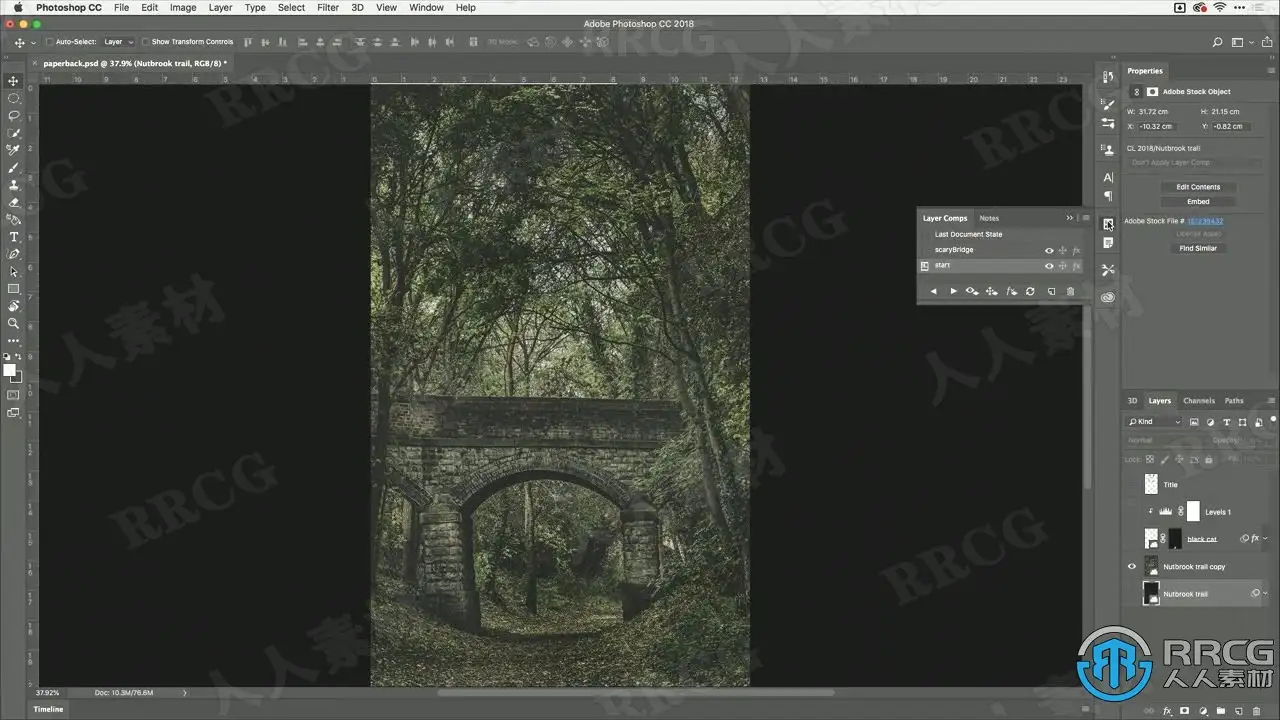Switch to the Paths tab

[x=1234, y=401]
